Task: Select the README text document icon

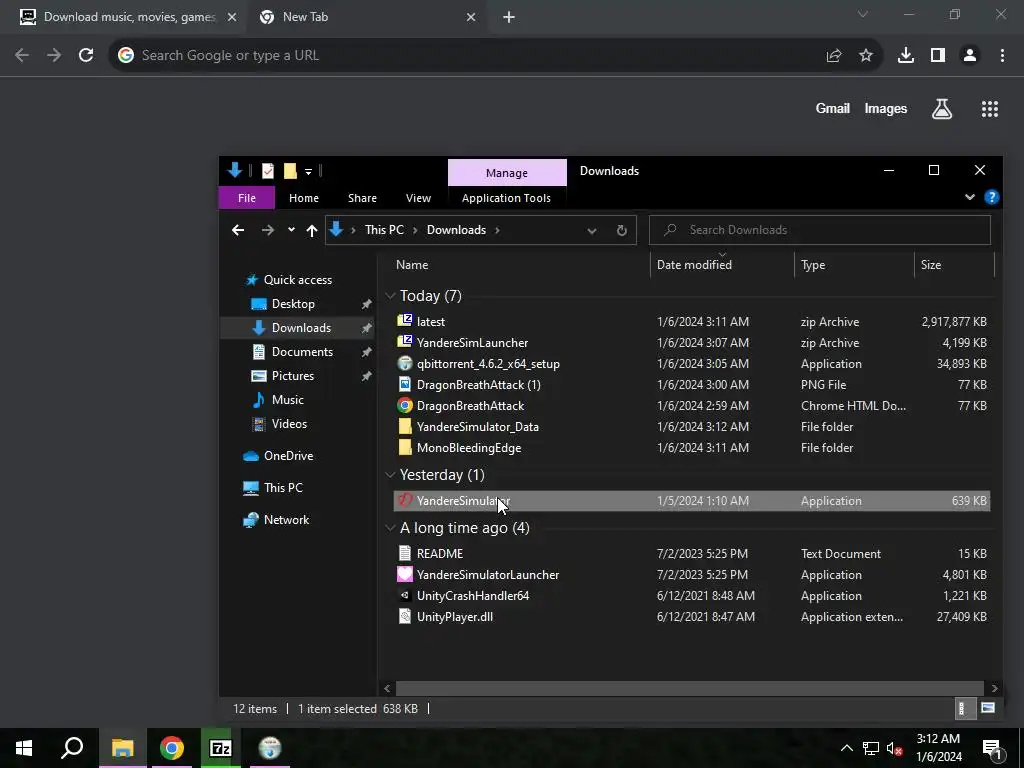Action: tap(405, 553)
